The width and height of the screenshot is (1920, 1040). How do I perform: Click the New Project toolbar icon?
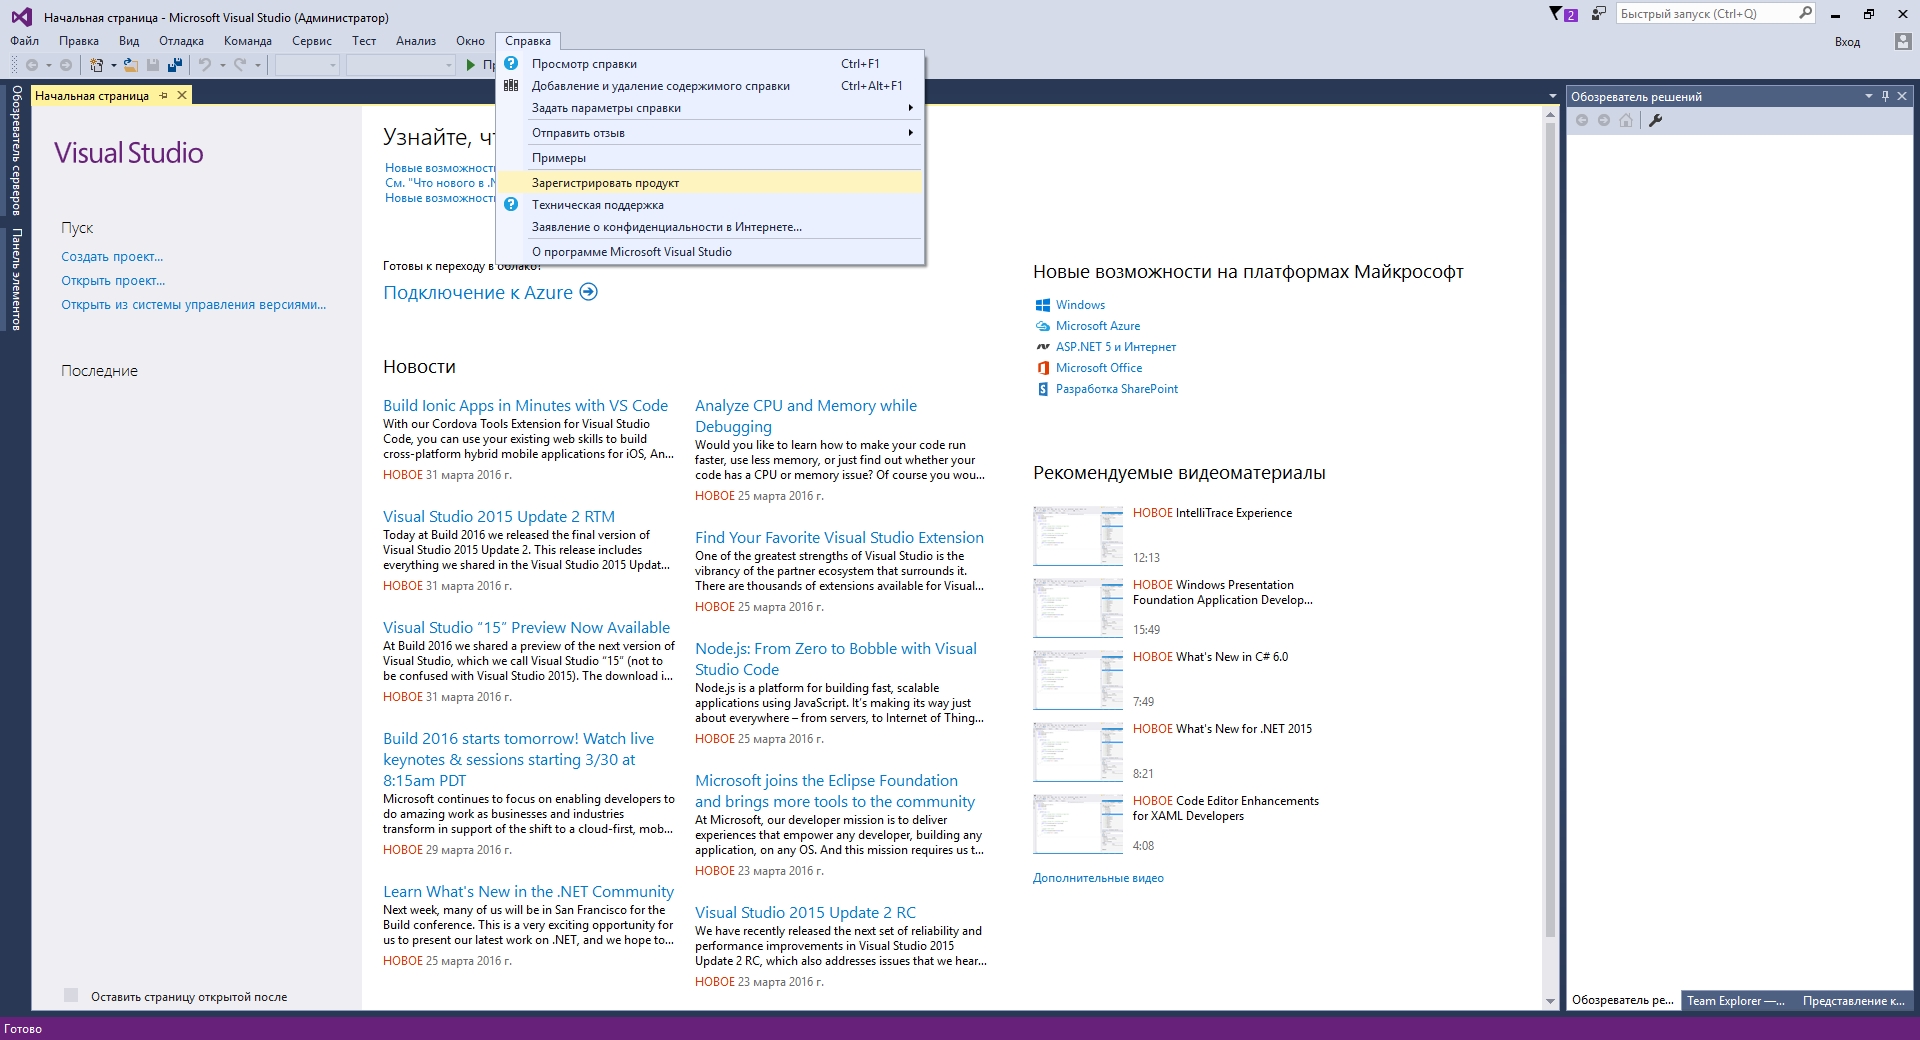97,65
